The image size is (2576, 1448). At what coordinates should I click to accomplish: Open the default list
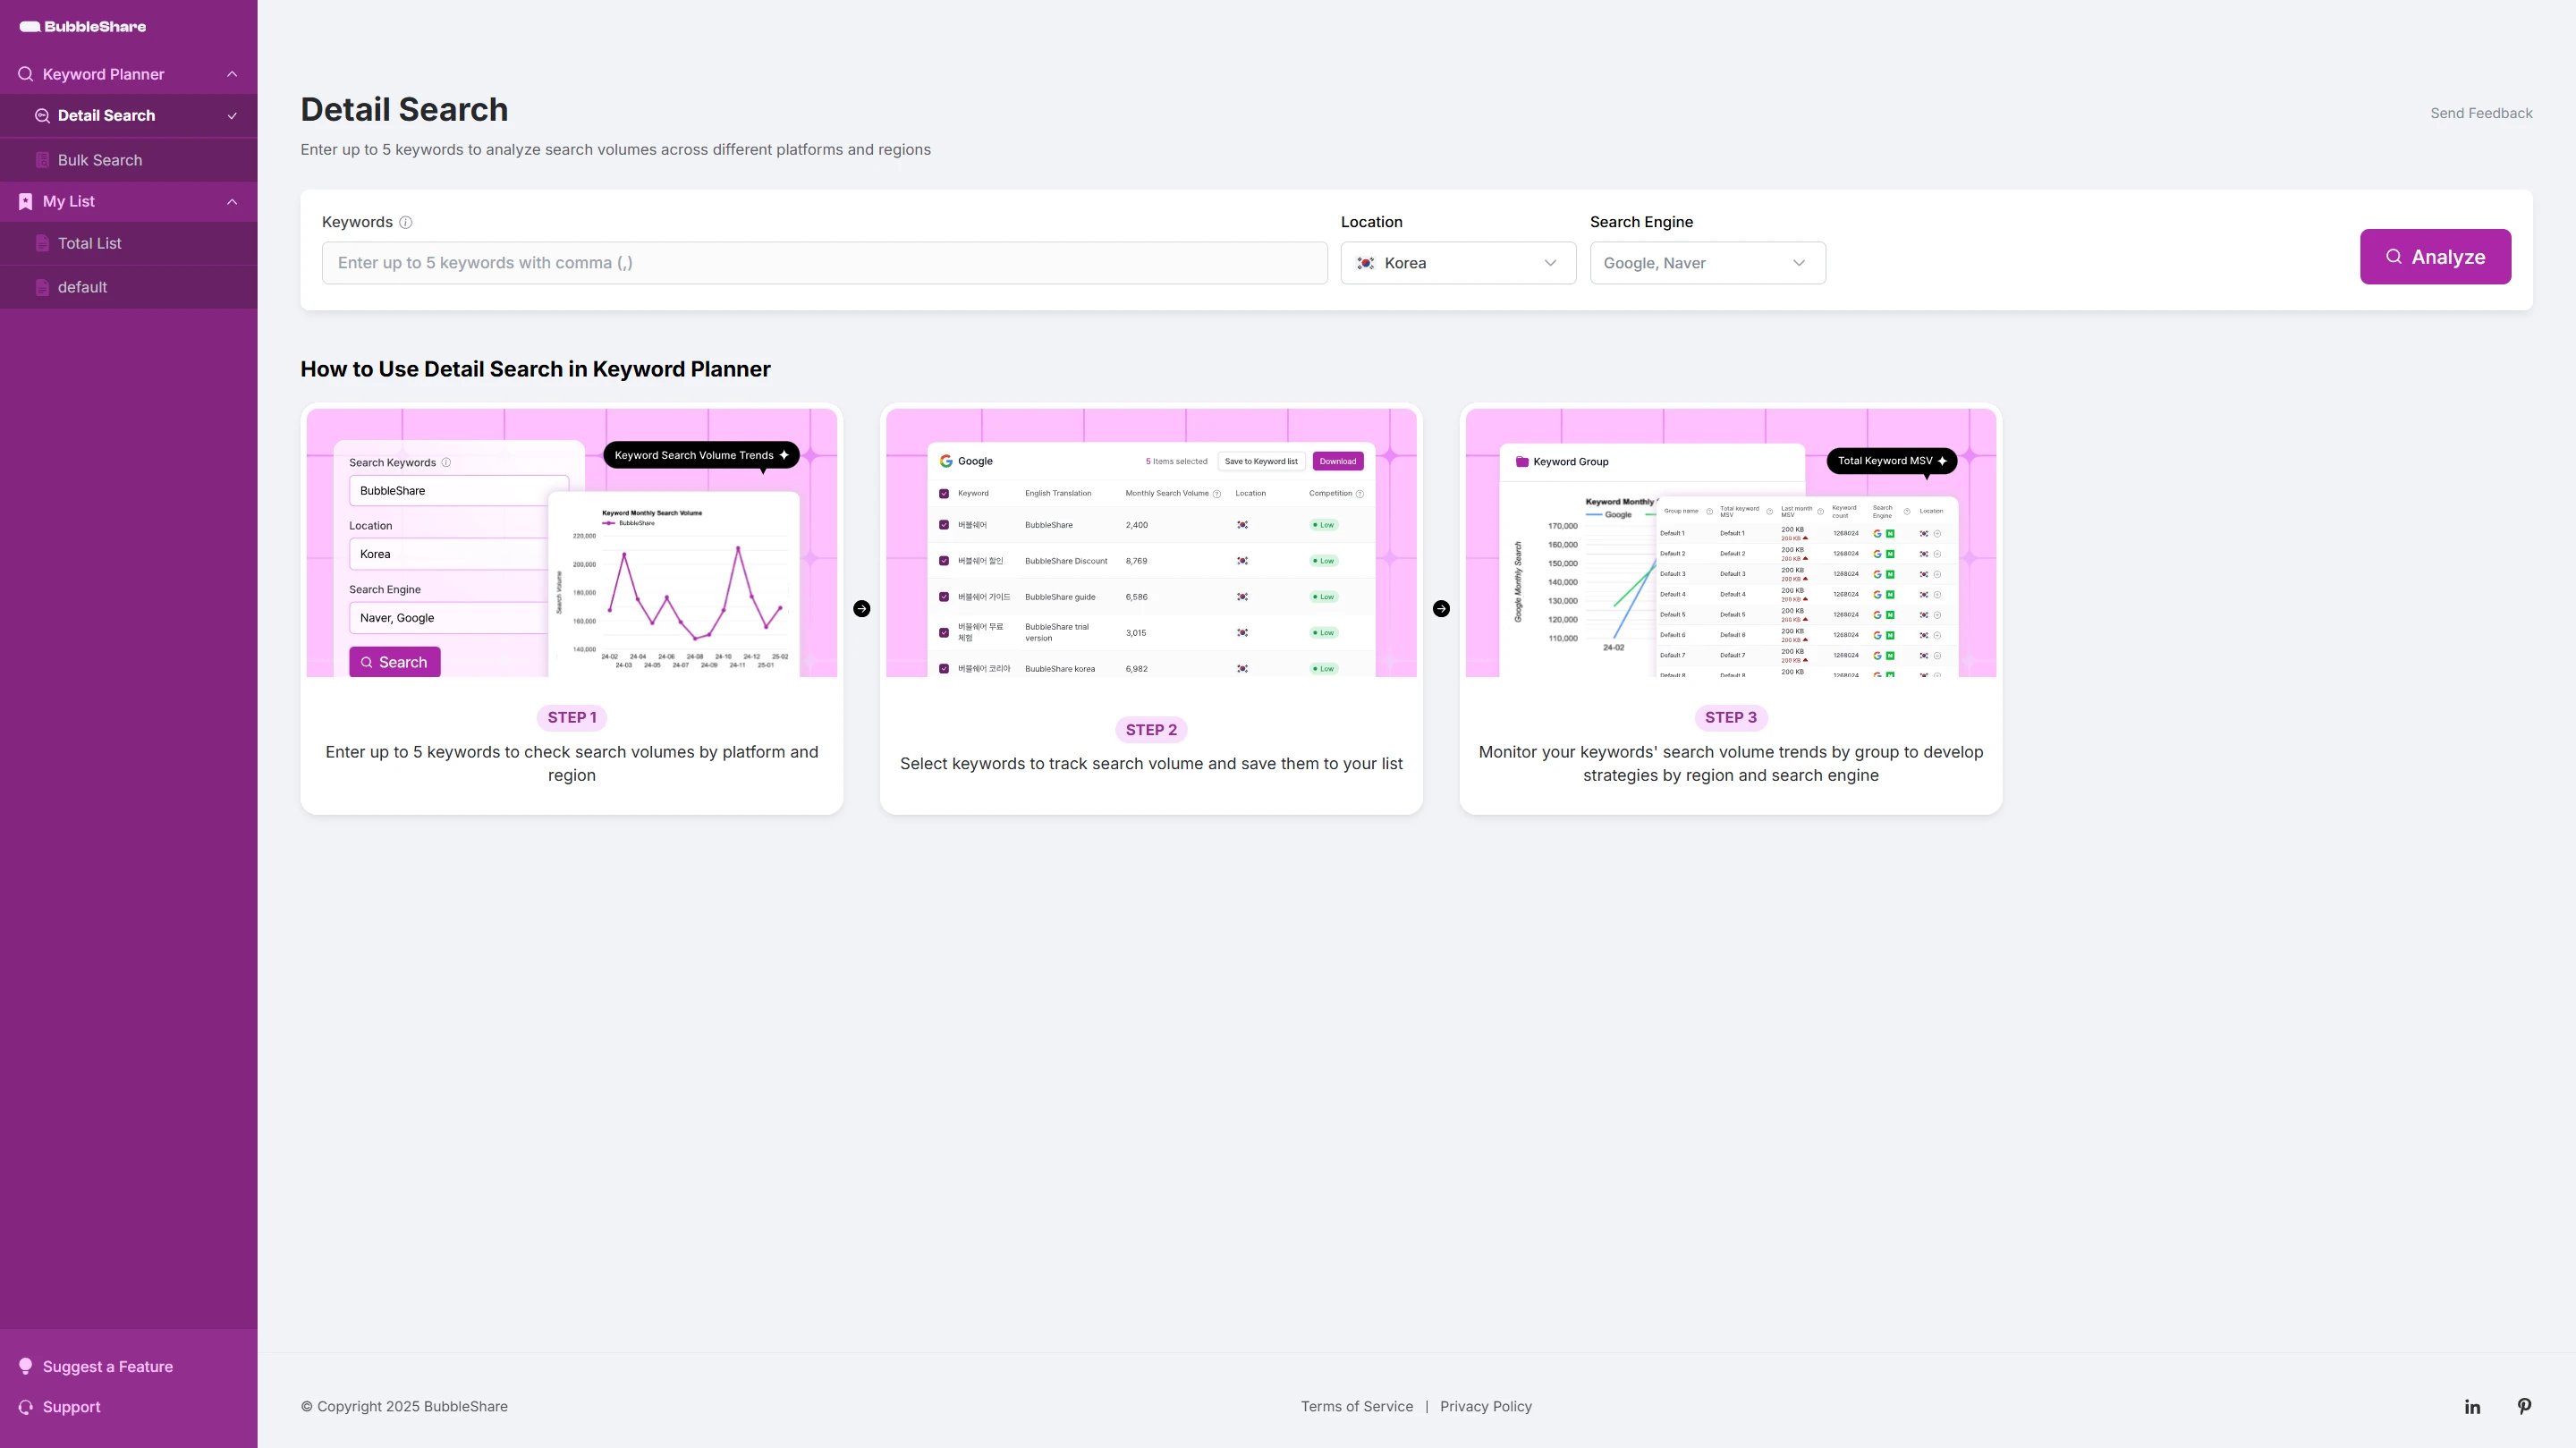(x=128, y=287)
